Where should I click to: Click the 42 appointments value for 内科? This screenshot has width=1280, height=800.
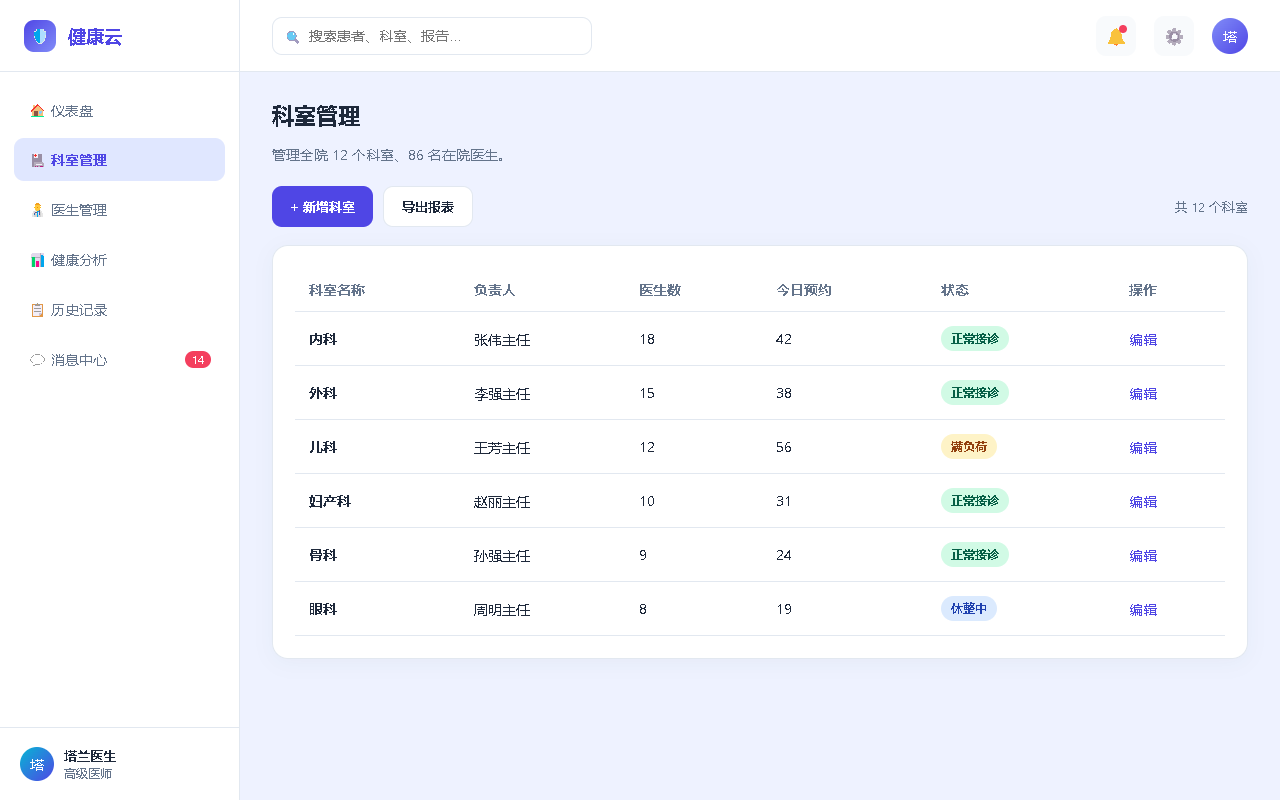[784, 340]
